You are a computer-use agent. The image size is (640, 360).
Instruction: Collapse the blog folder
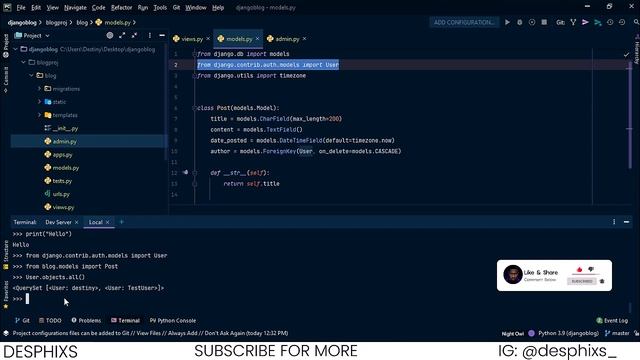[31, 76]
